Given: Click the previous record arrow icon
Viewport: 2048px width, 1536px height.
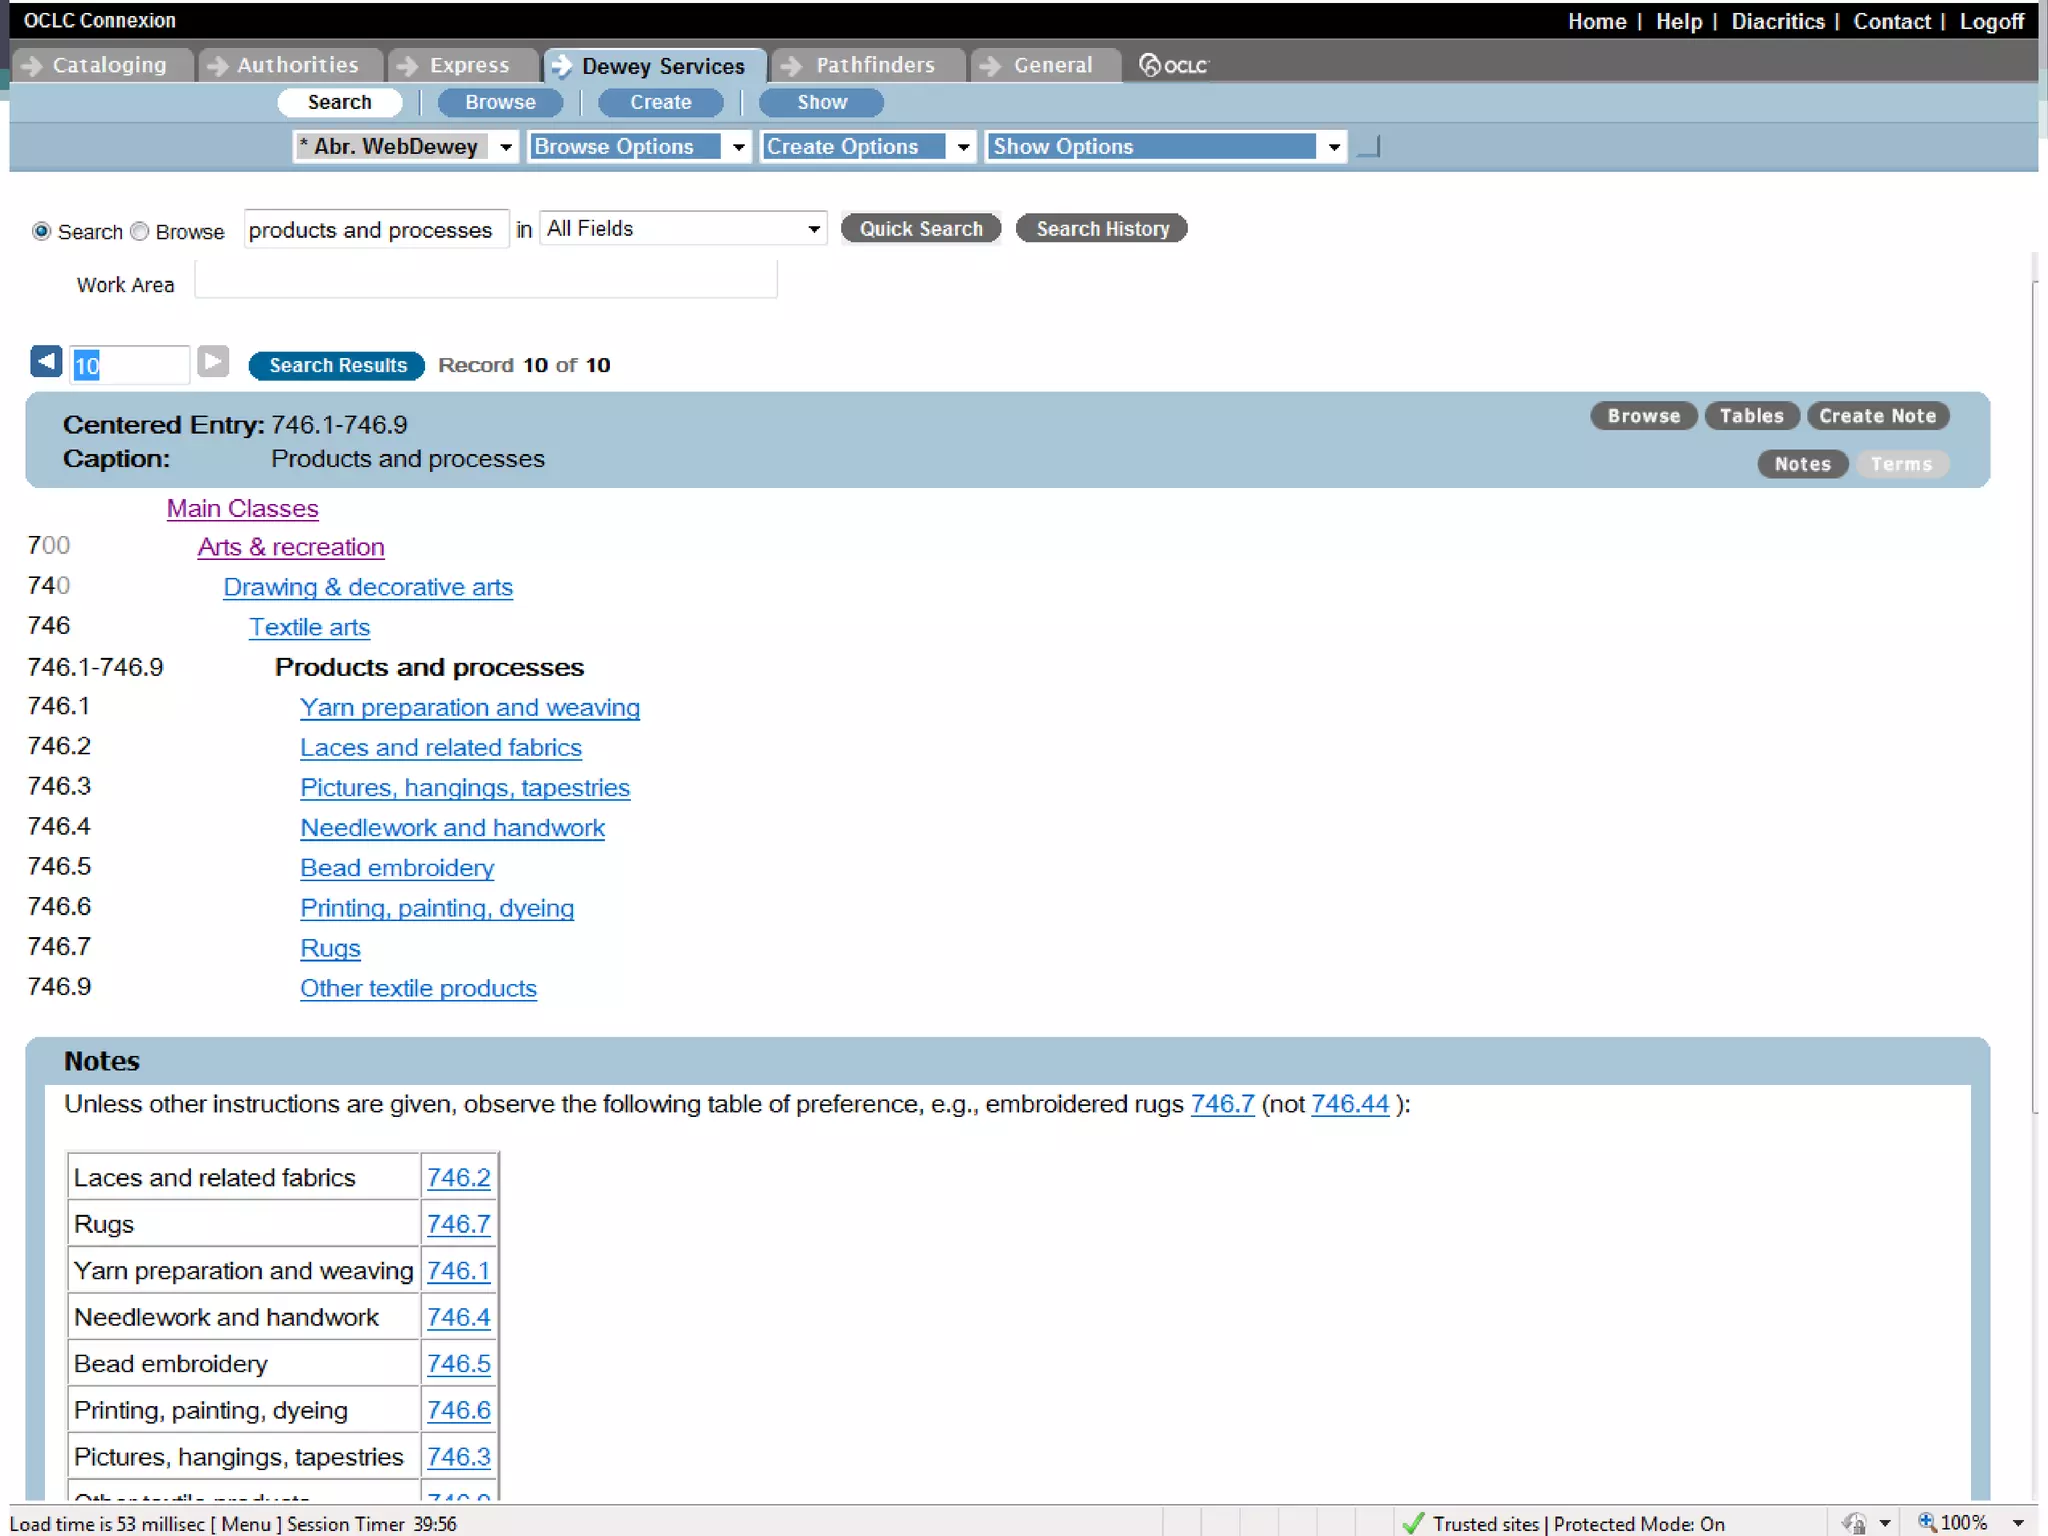Looking at the screenshot, I should pyautogui.click(x=46, y=362).
